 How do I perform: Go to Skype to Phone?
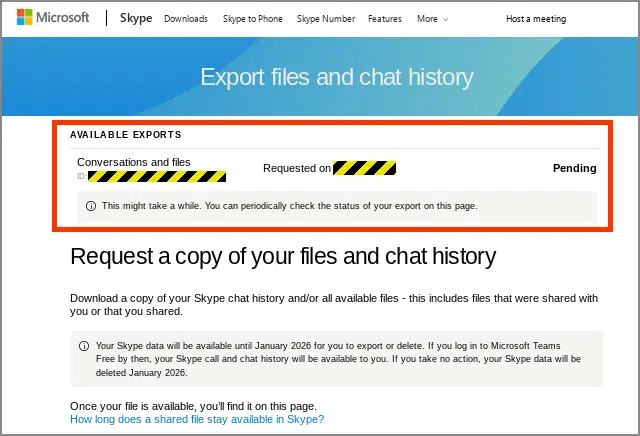[x=253, y=19]
